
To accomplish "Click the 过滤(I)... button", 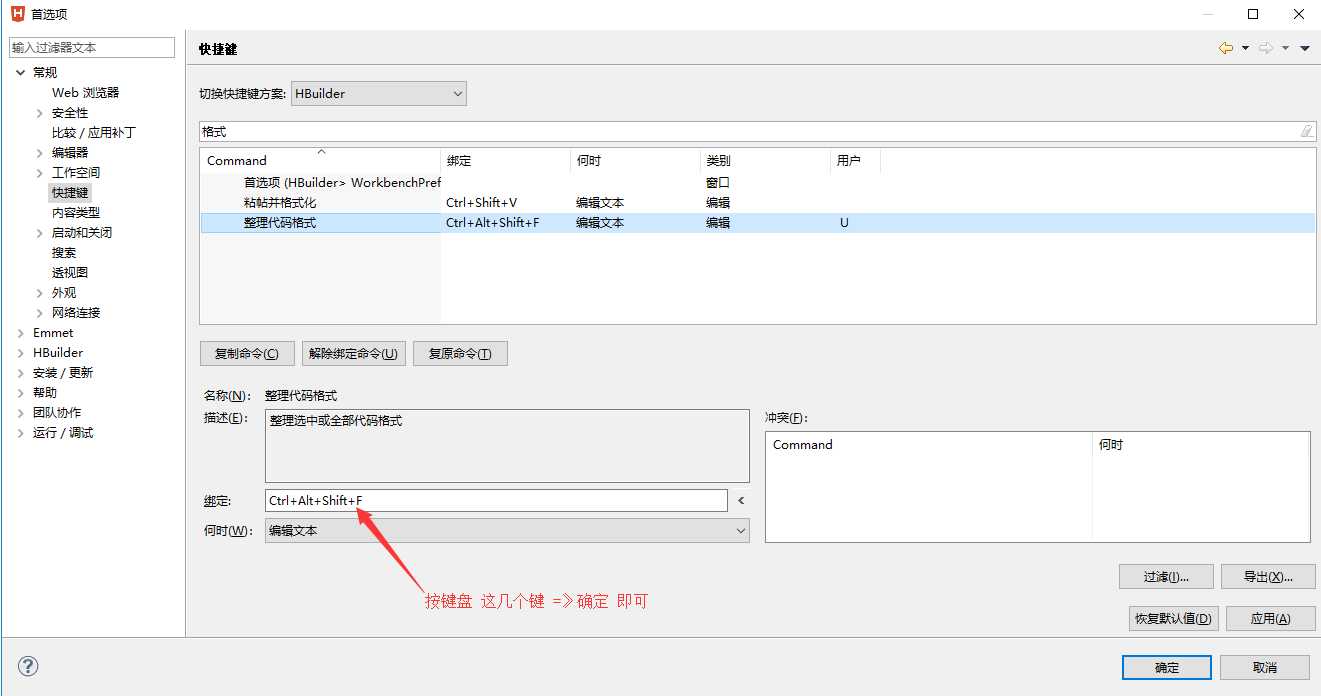I will (1166, 576).
